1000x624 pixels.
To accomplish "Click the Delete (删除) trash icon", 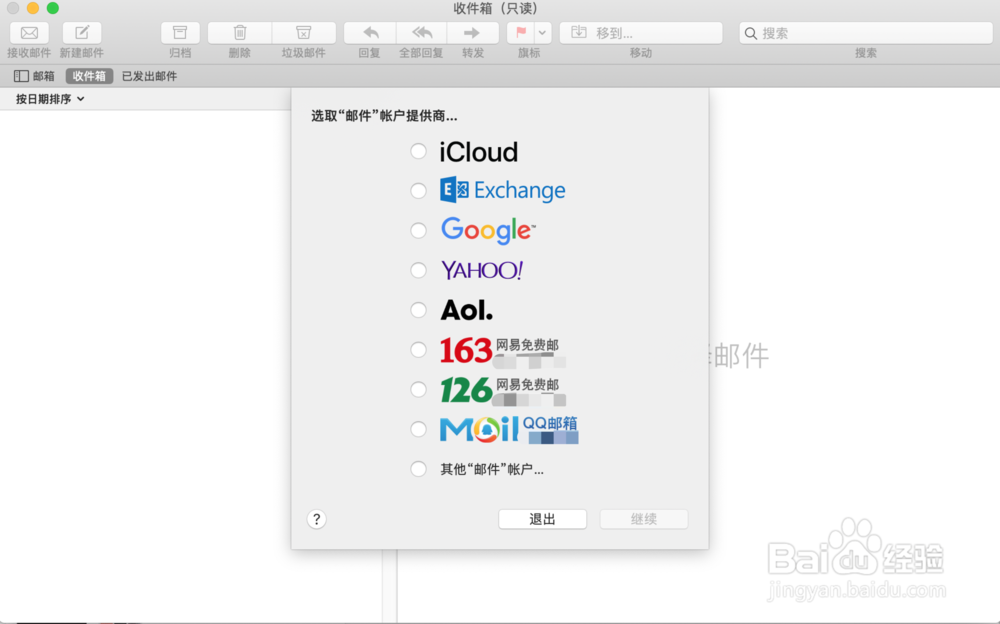I will 240,33.
